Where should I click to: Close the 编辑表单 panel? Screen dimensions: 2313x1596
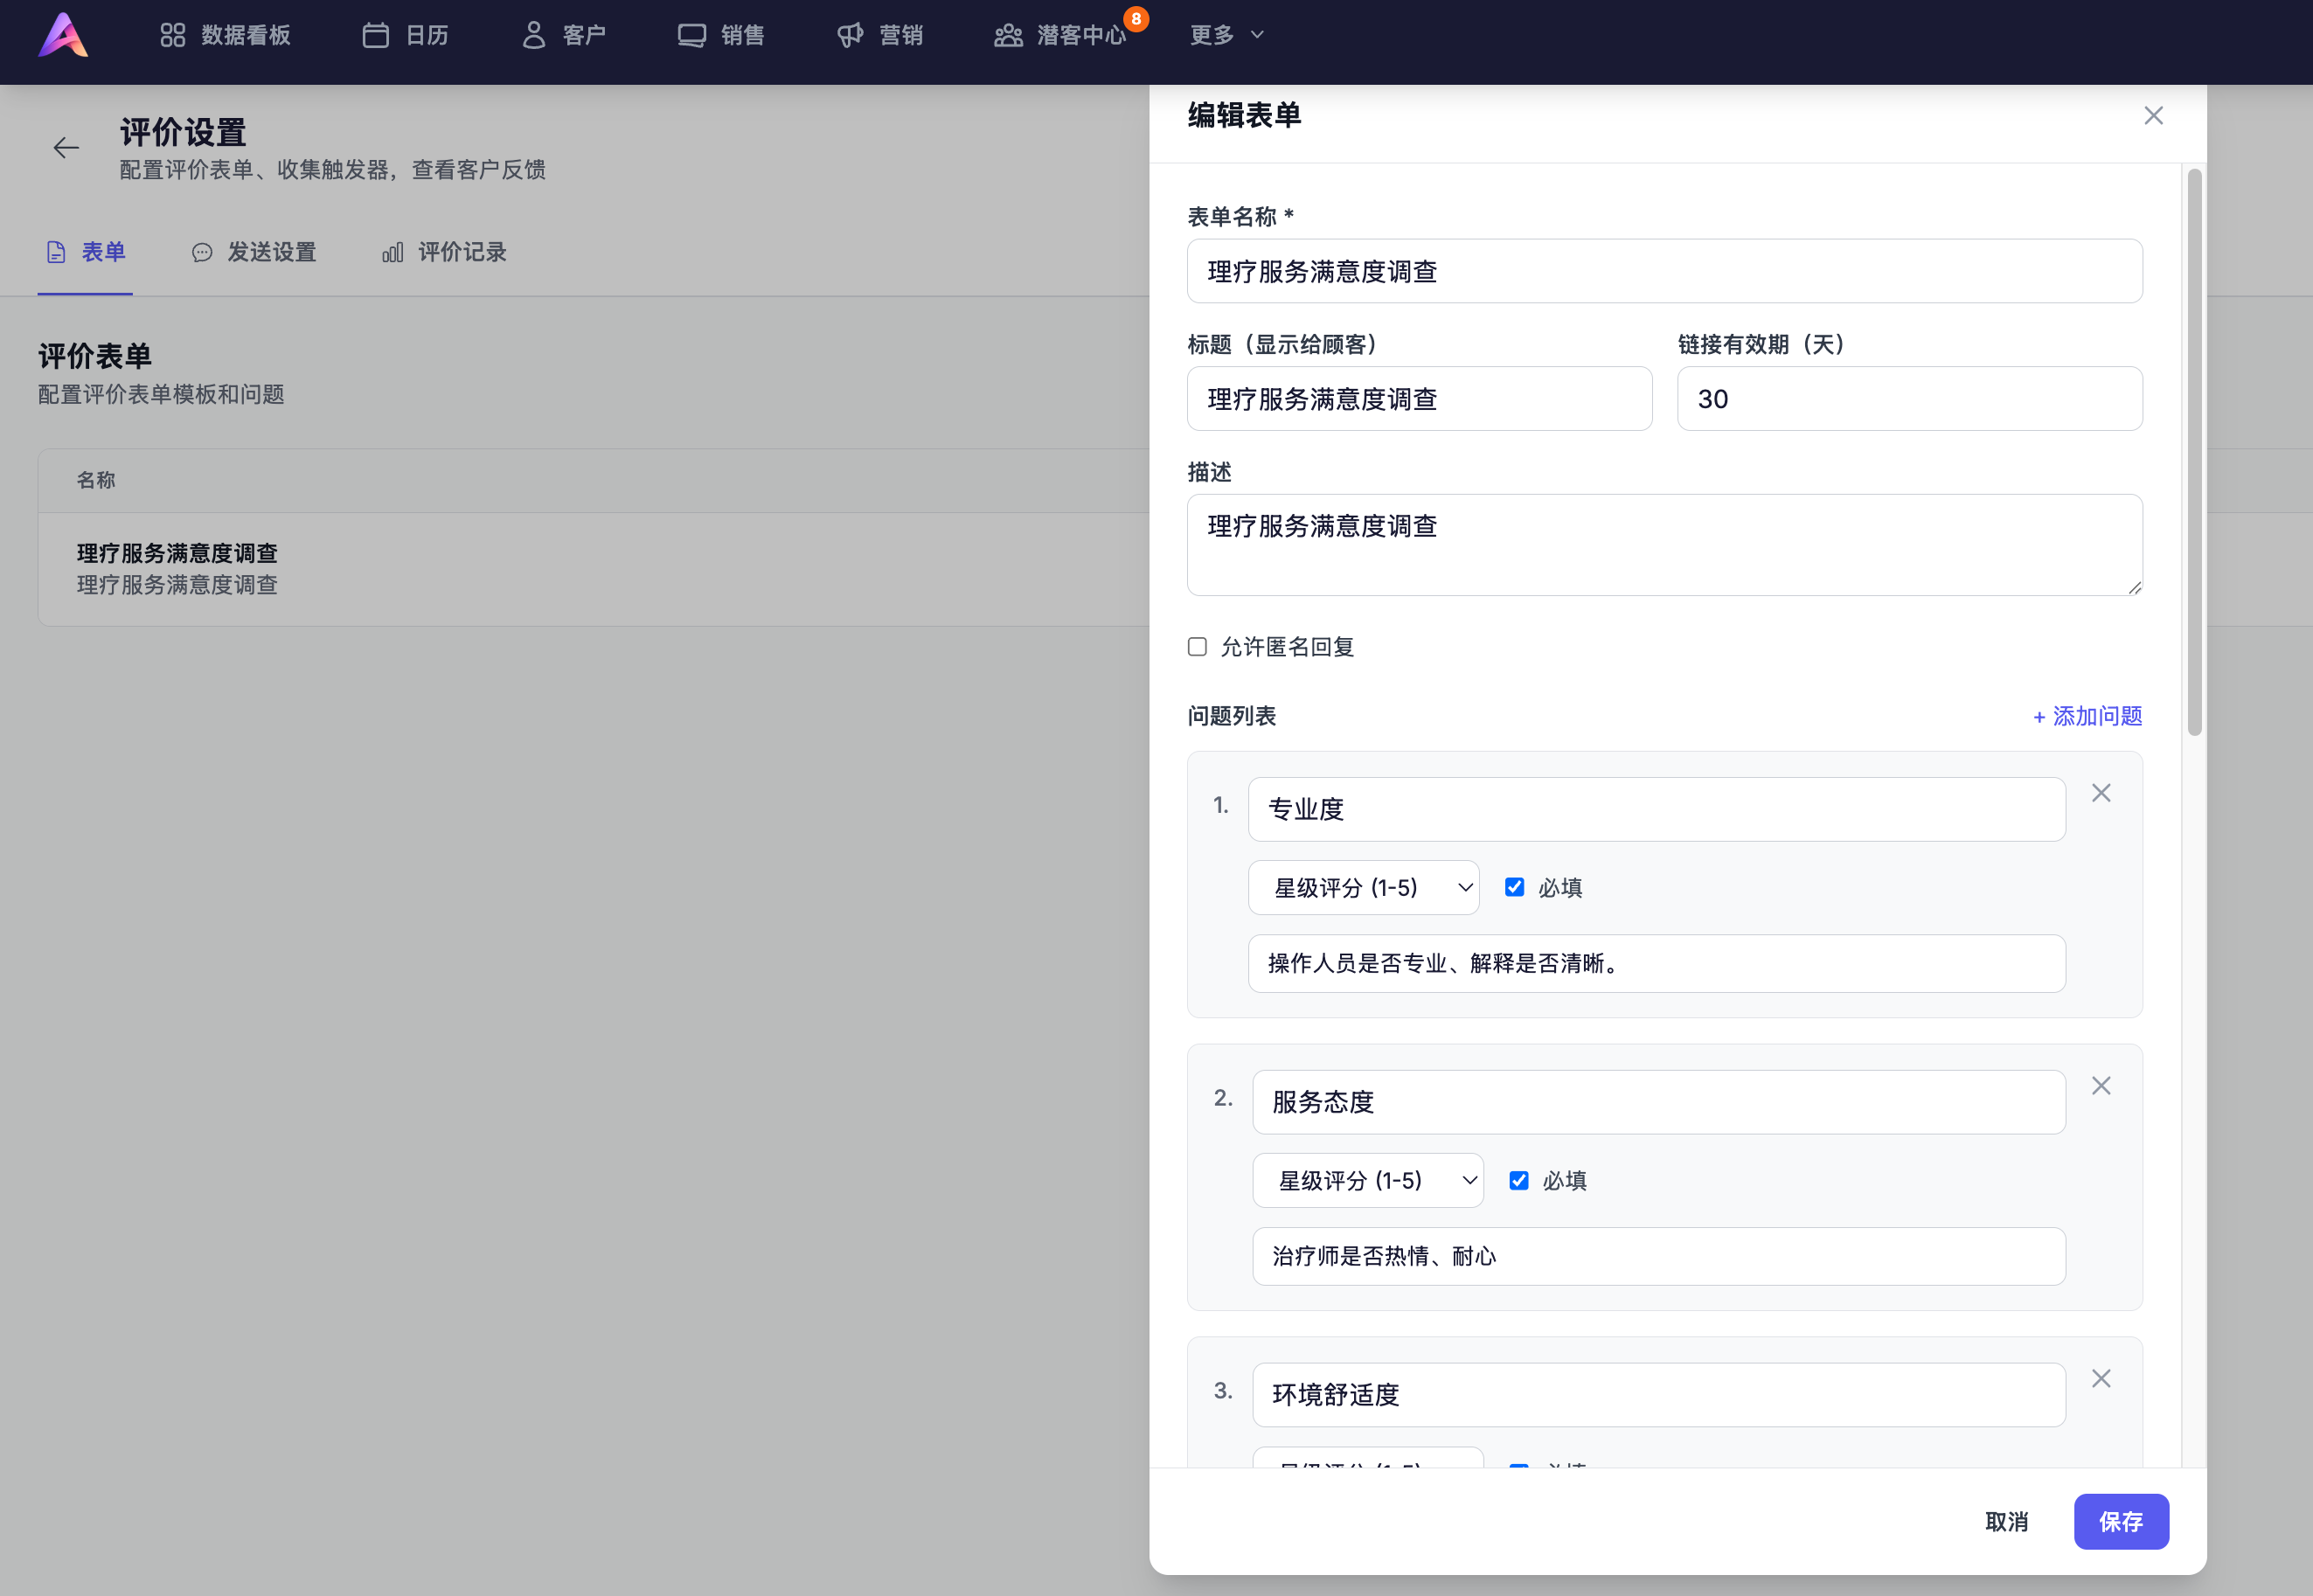coord(2153,116)
